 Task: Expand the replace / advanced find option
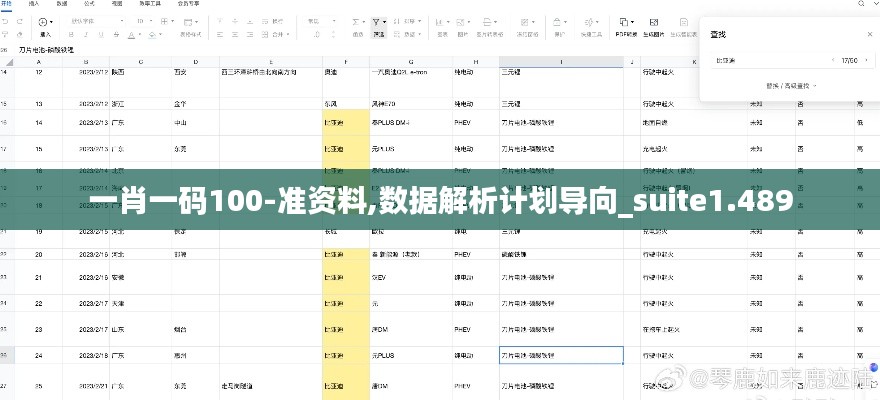coord(790,86)
